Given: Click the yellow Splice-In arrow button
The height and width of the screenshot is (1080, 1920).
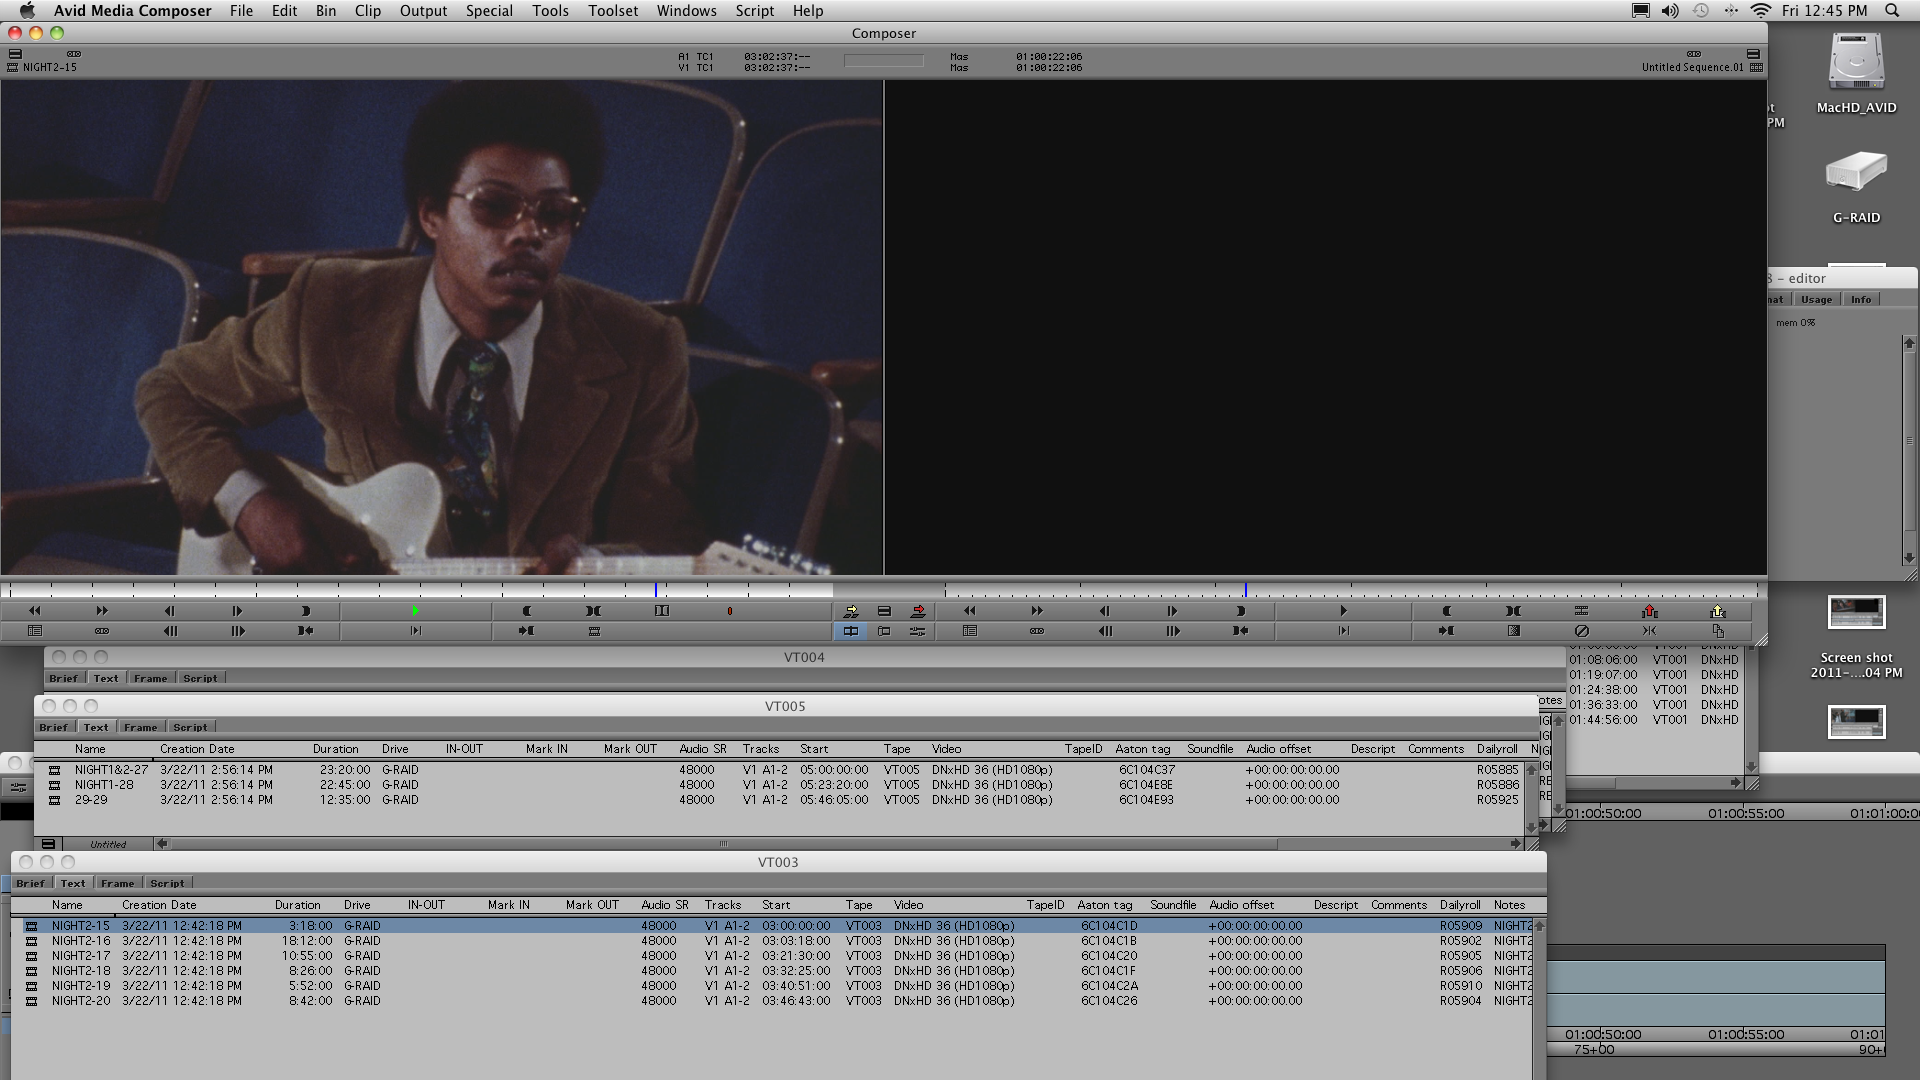Looking at the screenshot, I should pyautogui.click(x=850, y=611).
